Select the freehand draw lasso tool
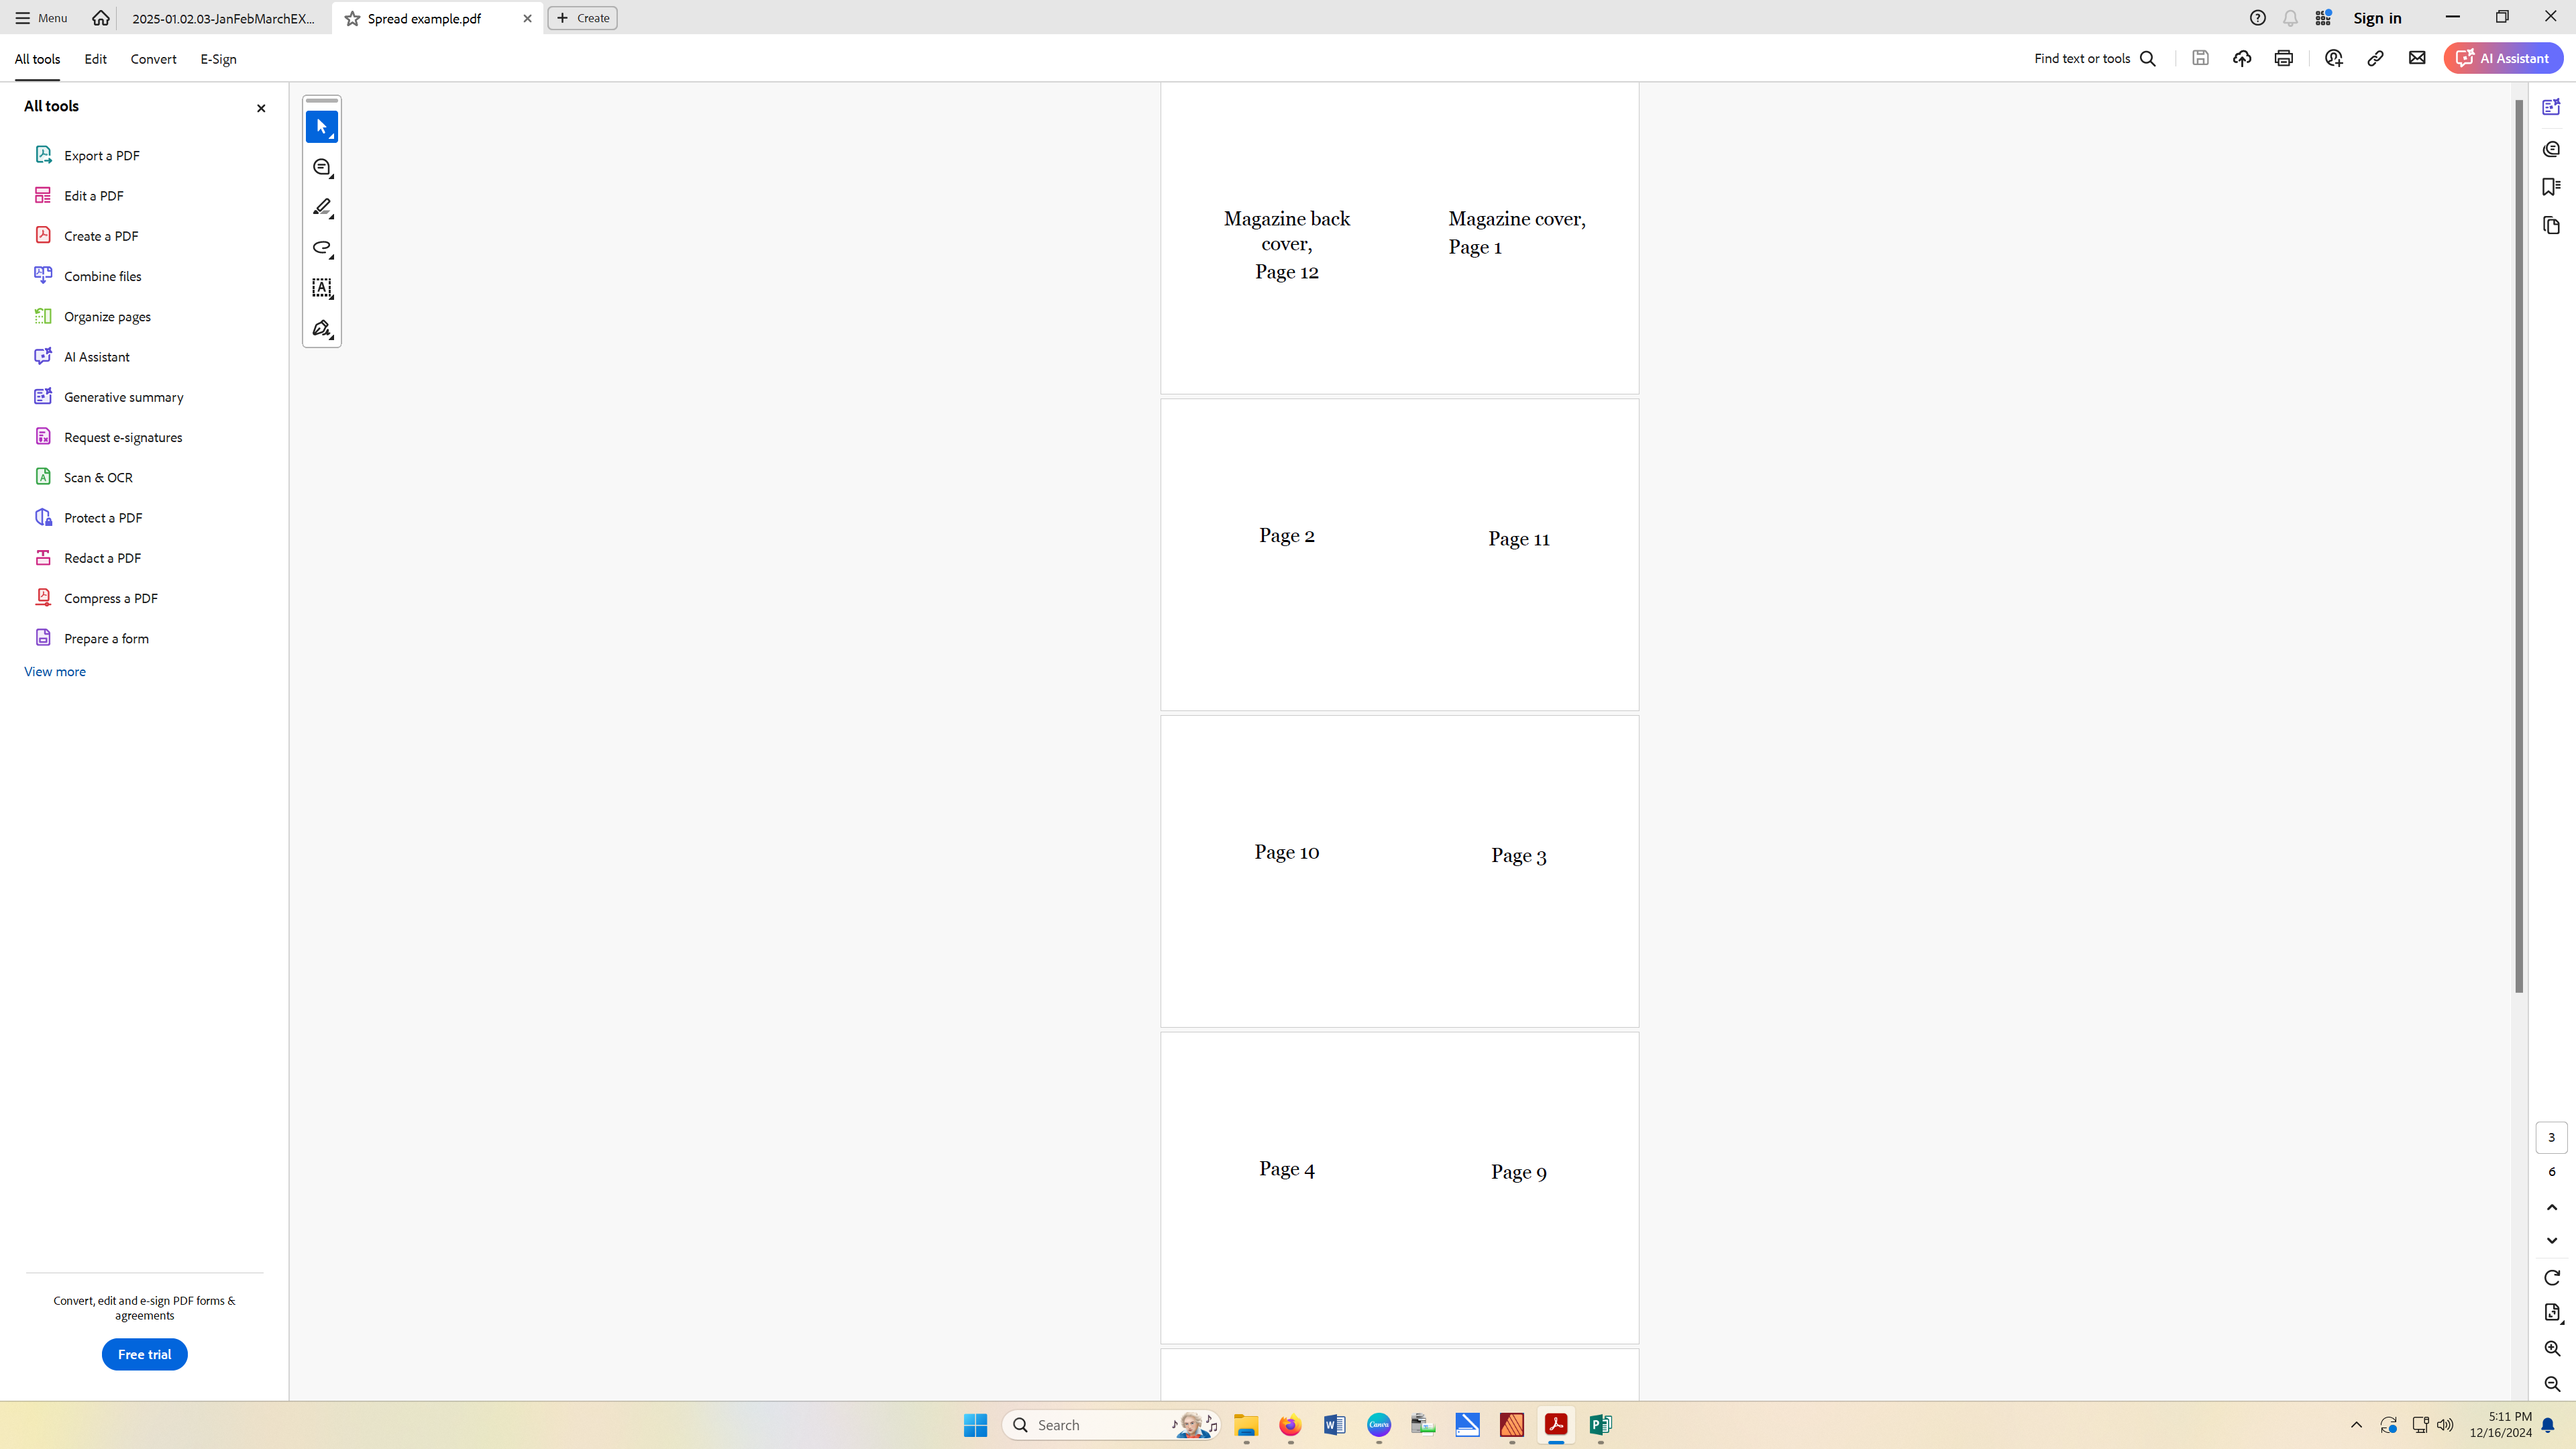The image size is (2576, 1449). pyautogui.click(x=321, y=248)
